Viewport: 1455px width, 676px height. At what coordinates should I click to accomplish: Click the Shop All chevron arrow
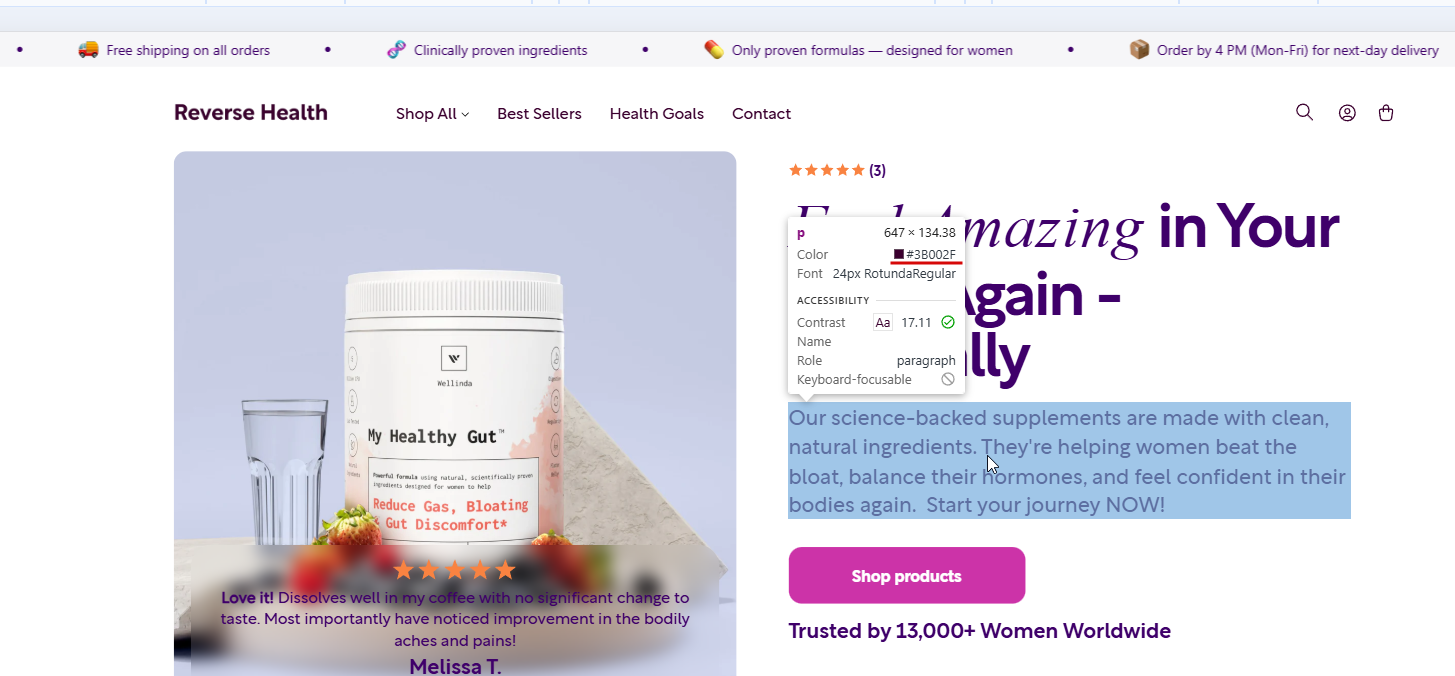tap(465, 115)
